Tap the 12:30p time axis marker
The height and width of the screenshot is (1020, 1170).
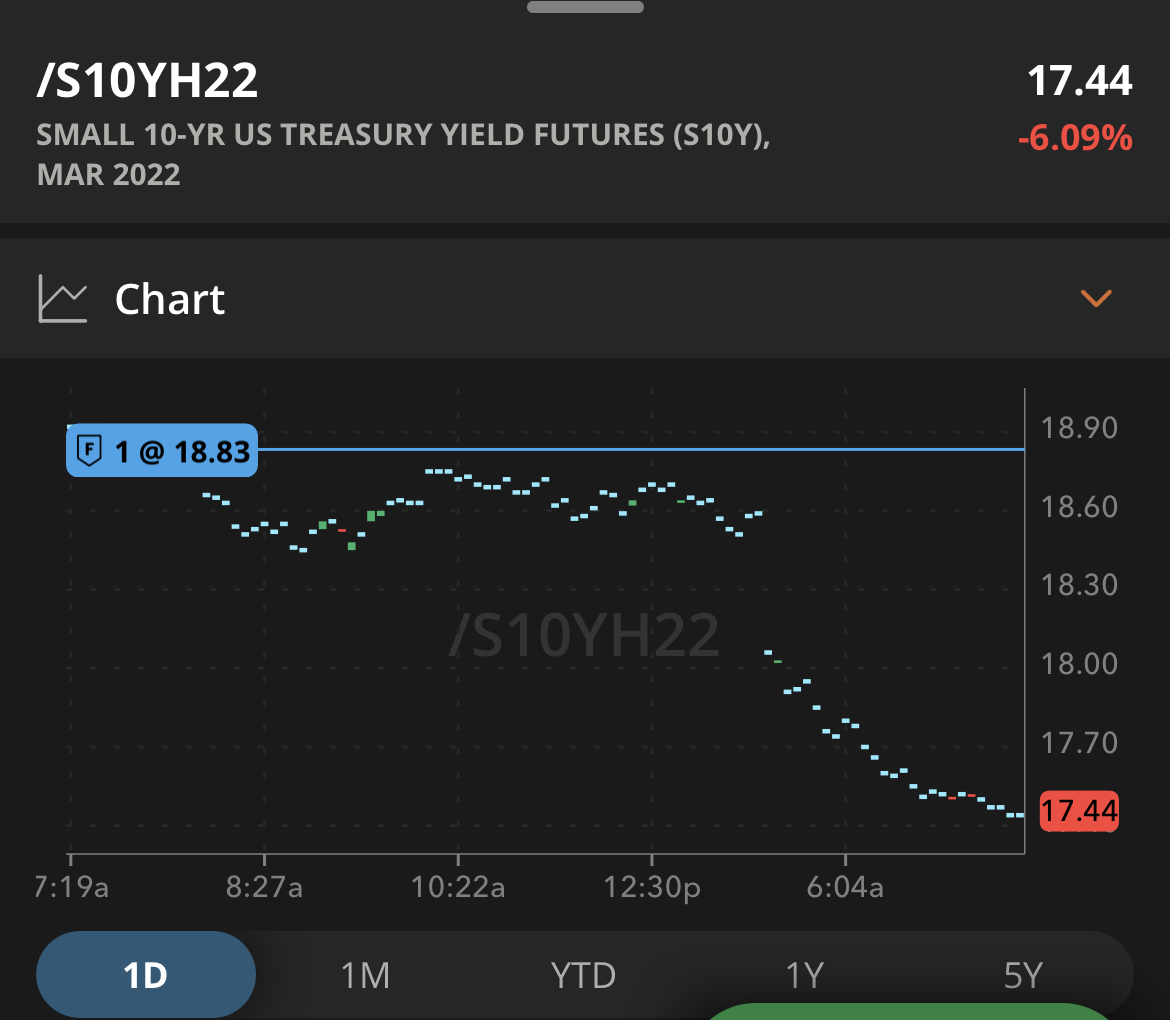pyautogui.click(x=651, y=887)
